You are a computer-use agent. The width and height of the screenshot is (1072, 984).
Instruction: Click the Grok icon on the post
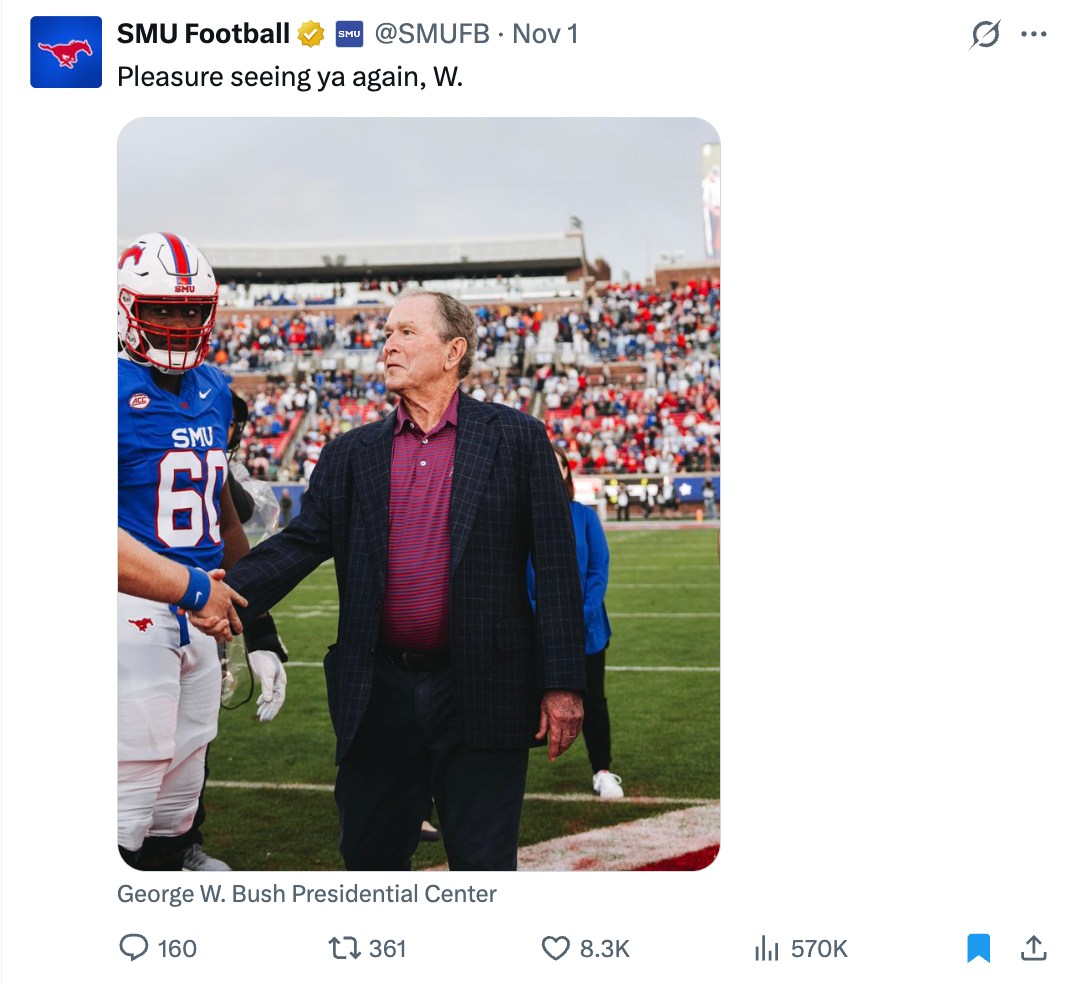pos(985,35)
